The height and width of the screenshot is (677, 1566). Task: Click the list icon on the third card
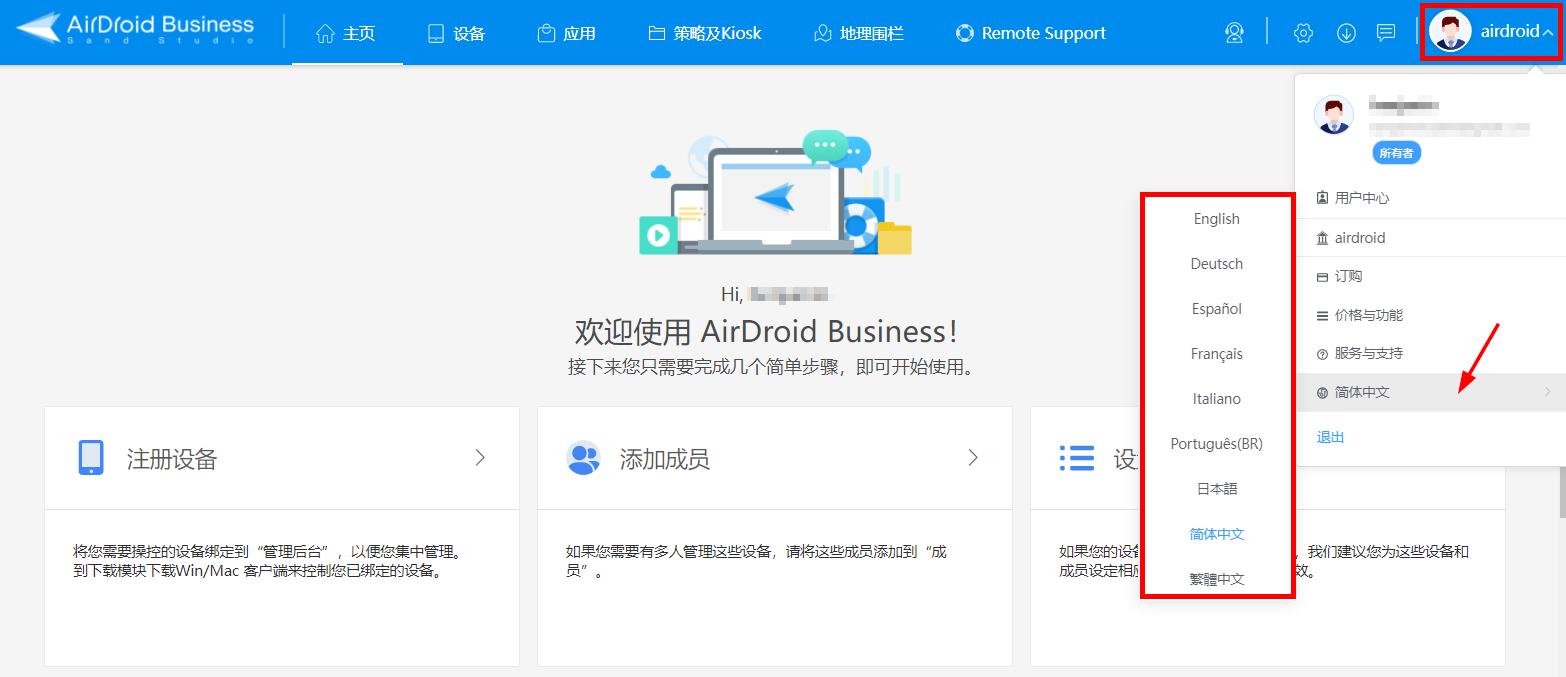coord(1077,458)
